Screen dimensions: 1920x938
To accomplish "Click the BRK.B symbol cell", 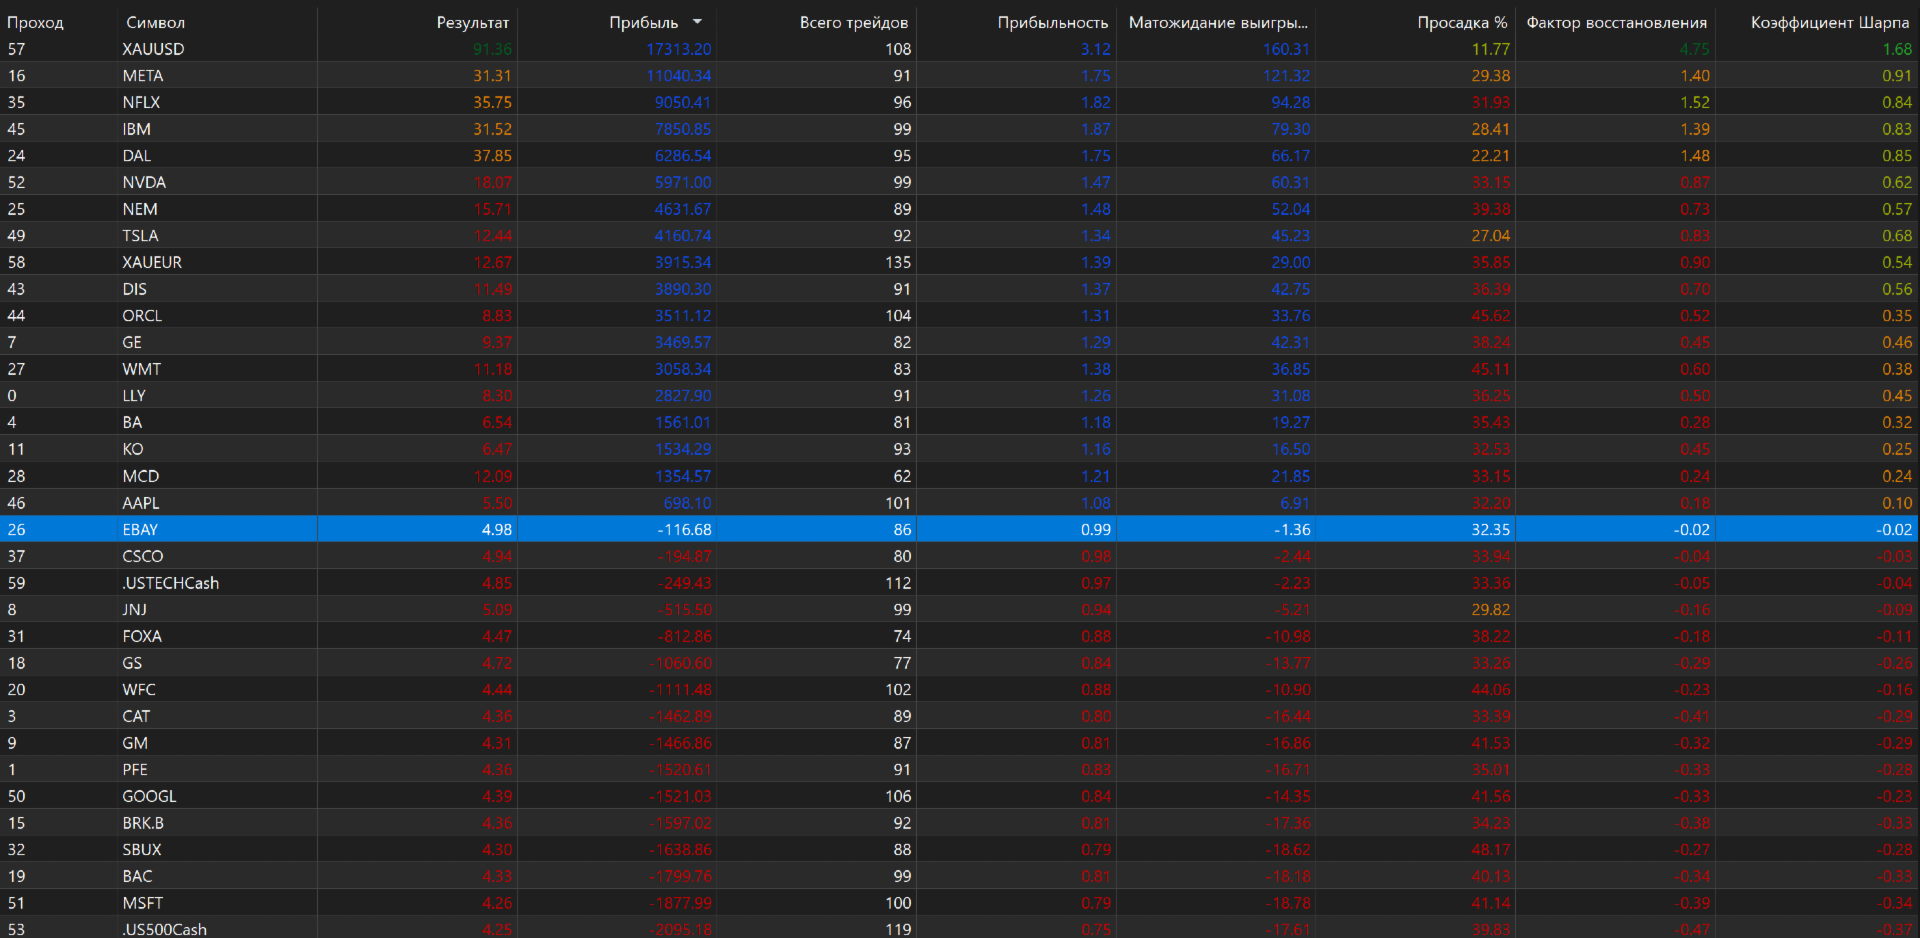I will tap(143, 823).
